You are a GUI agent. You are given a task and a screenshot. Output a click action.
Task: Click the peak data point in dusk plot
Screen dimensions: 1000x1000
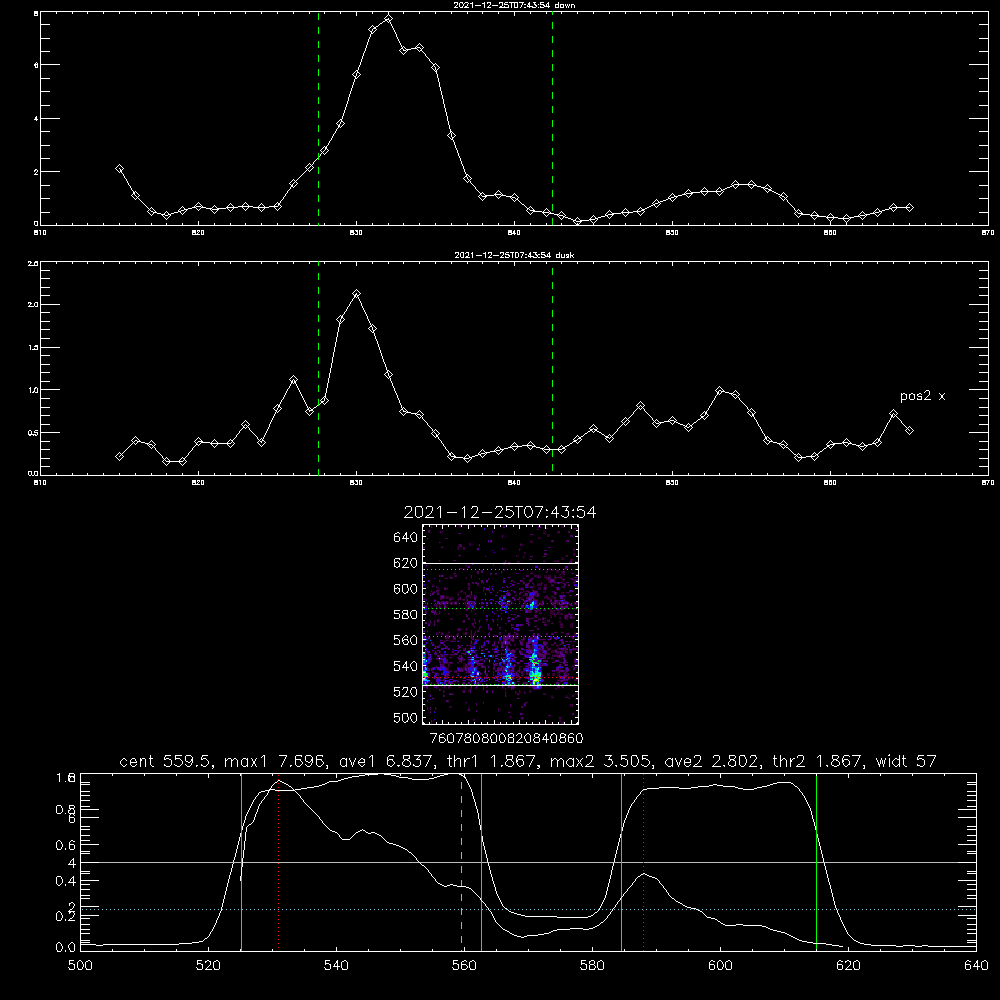pos(357,293)
